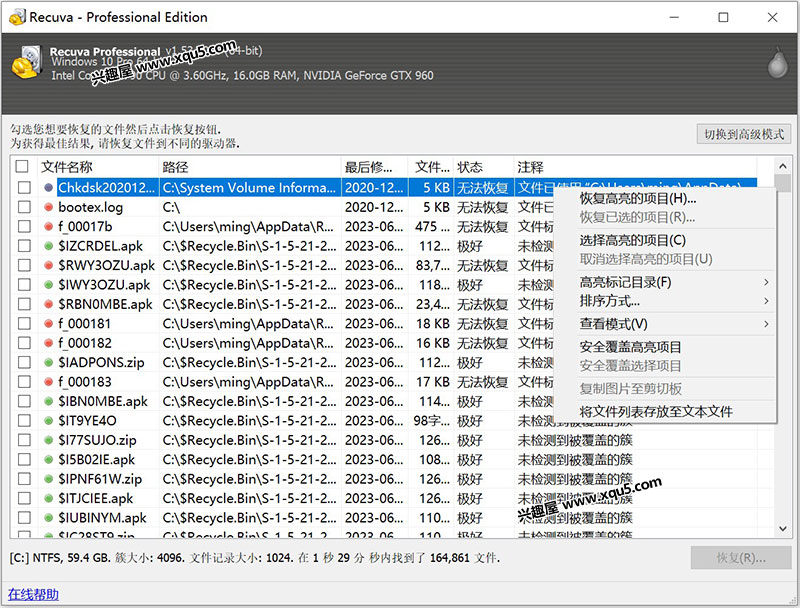Check the box for f_00017b
The image size is (800, 608).
[24, 226]
